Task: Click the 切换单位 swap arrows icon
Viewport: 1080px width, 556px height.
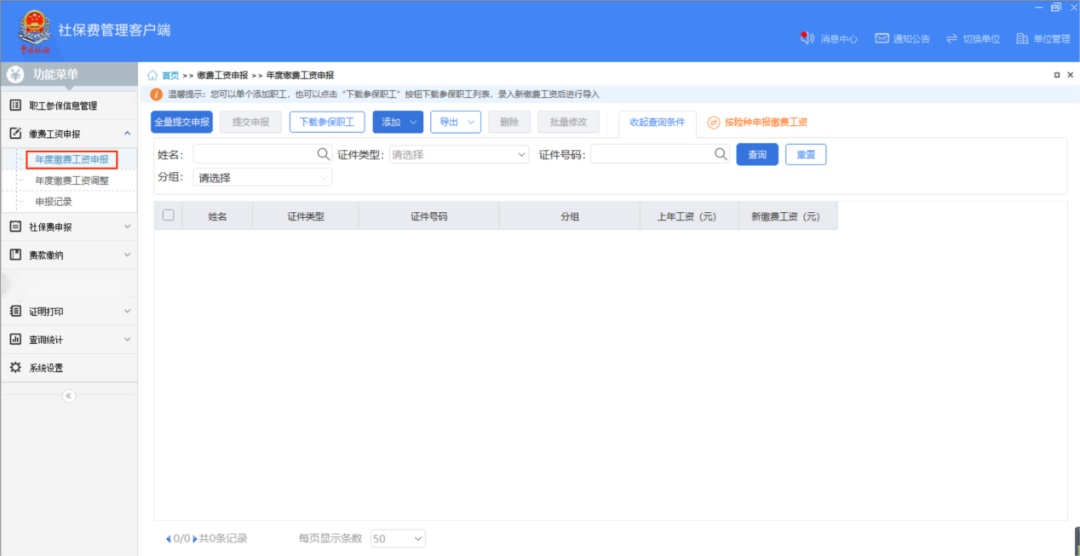Action: tap(952, 39)
